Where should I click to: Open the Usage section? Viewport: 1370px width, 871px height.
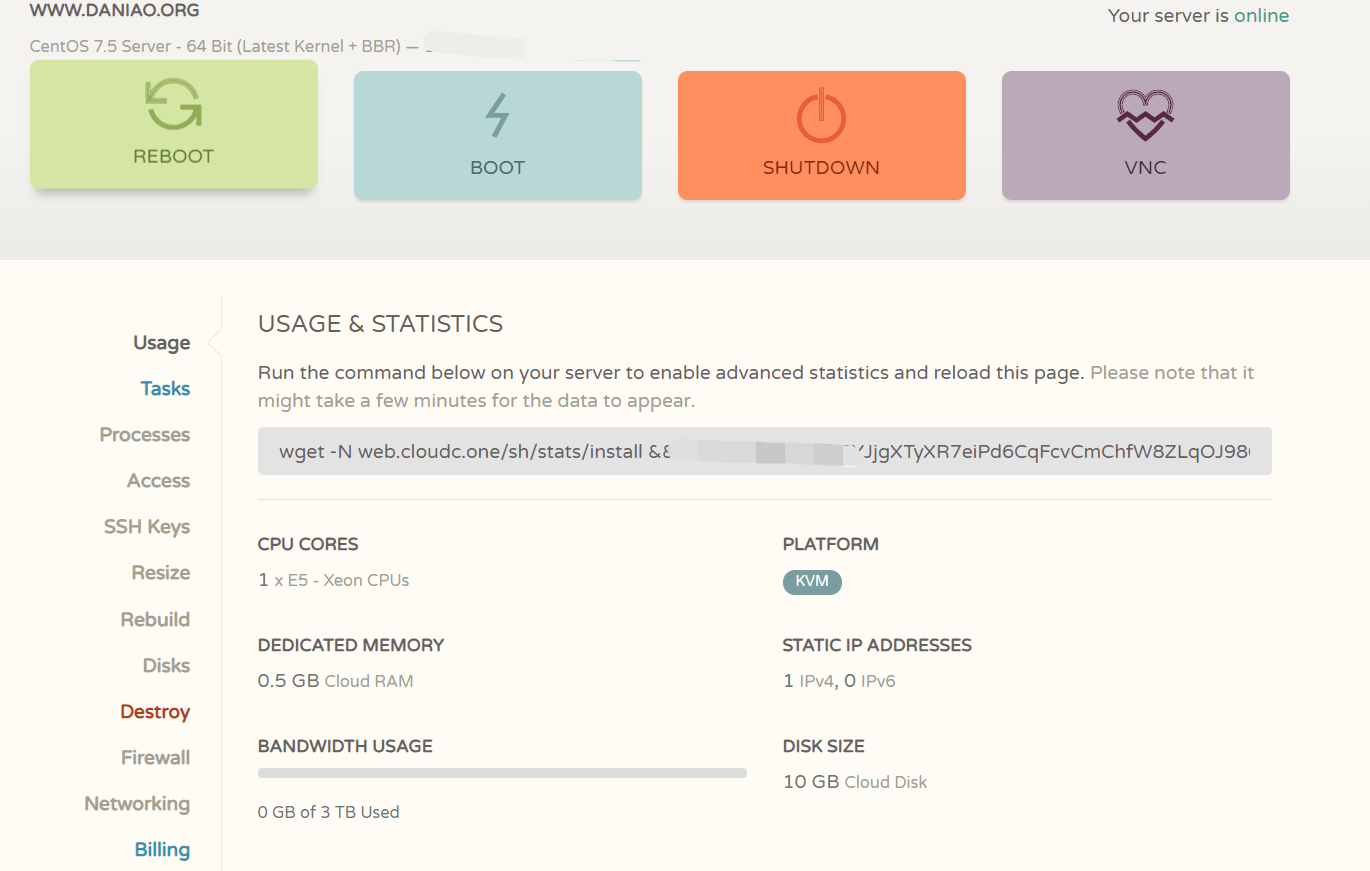tap(162, 343)
